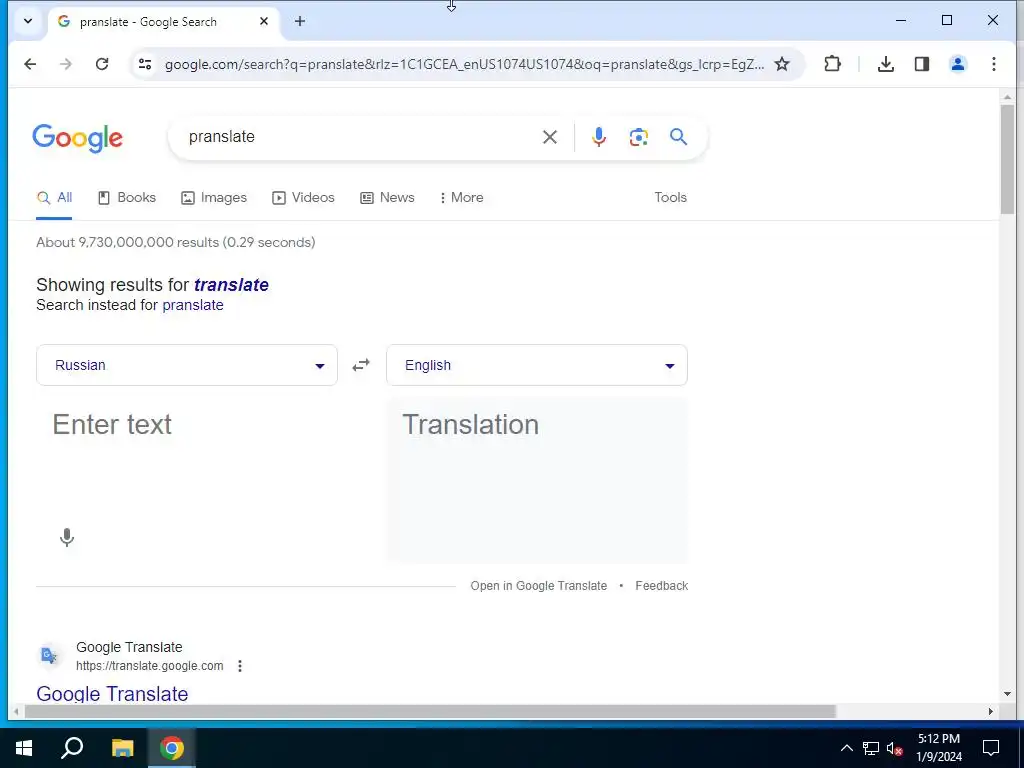Switch to the Images tab
Viewport: 1024px width, 768px height.
tap(214, 197)
